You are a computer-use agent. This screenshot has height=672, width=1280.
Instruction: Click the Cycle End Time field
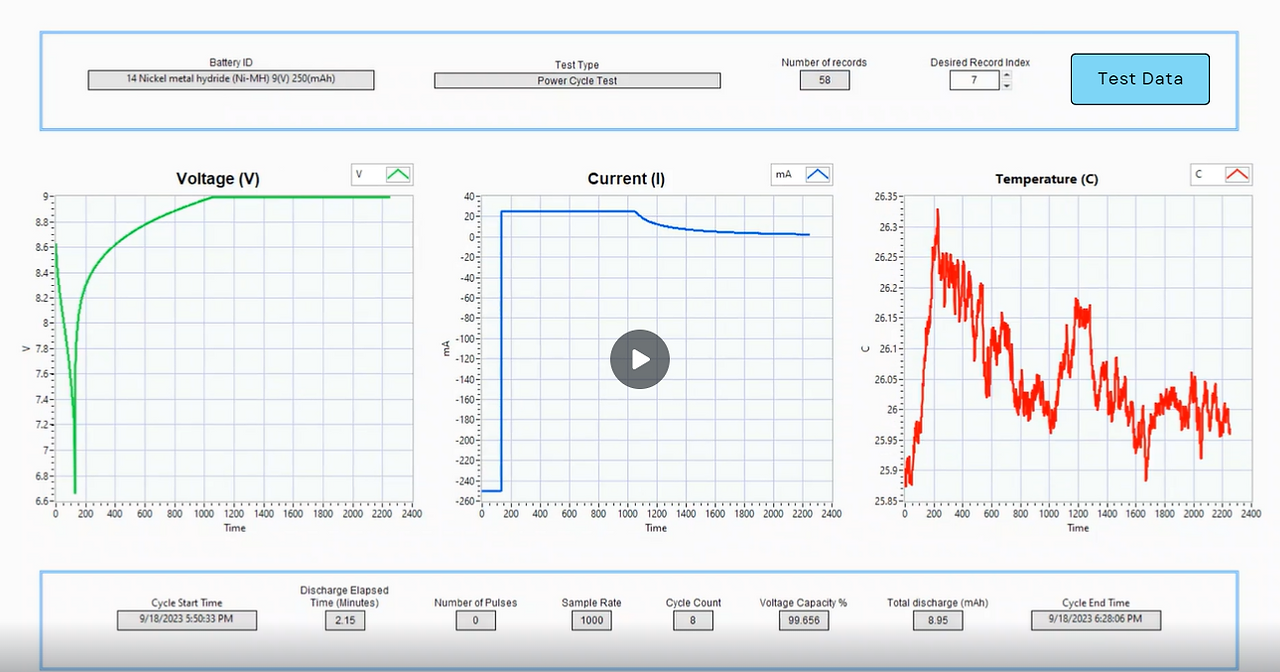1096,620
